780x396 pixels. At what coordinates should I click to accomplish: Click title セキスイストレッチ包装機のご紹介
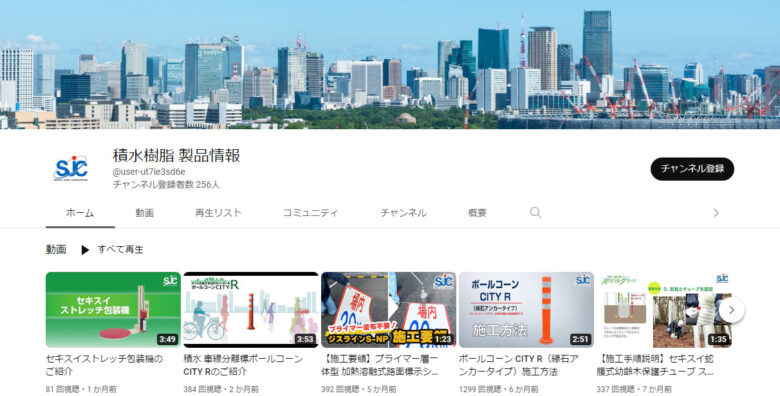[104, 365]
